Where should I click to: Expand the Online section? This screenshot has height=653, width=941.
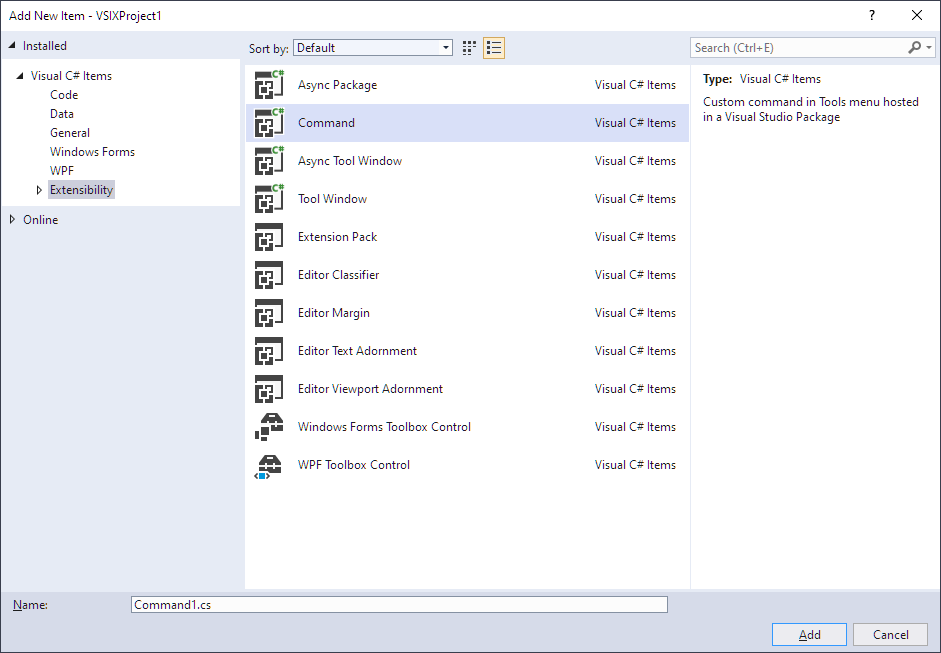click(12, 220)
